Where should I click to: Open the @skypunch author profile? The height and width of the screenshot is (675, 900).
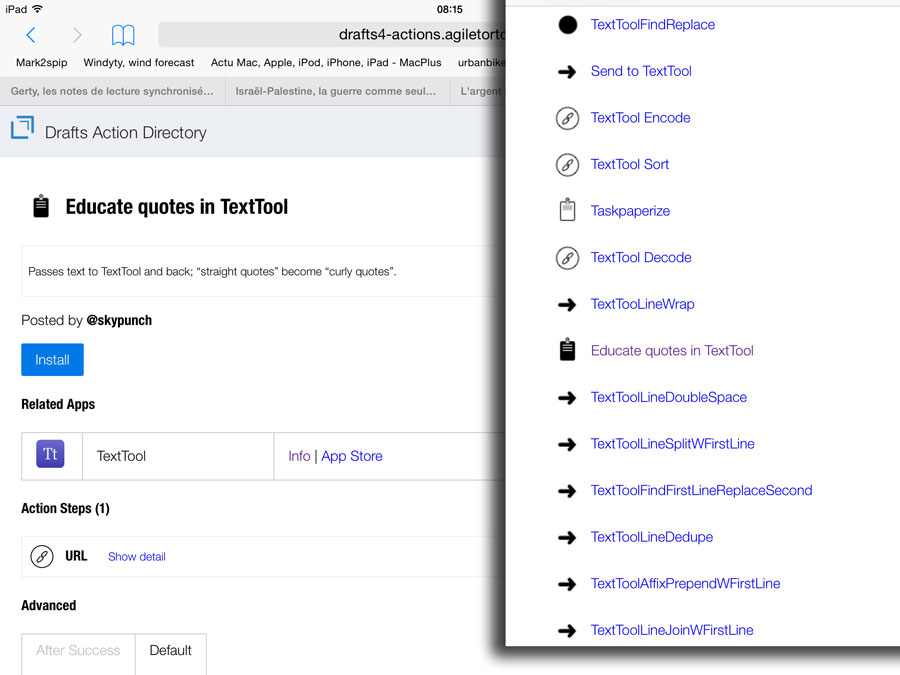(119, 320)
